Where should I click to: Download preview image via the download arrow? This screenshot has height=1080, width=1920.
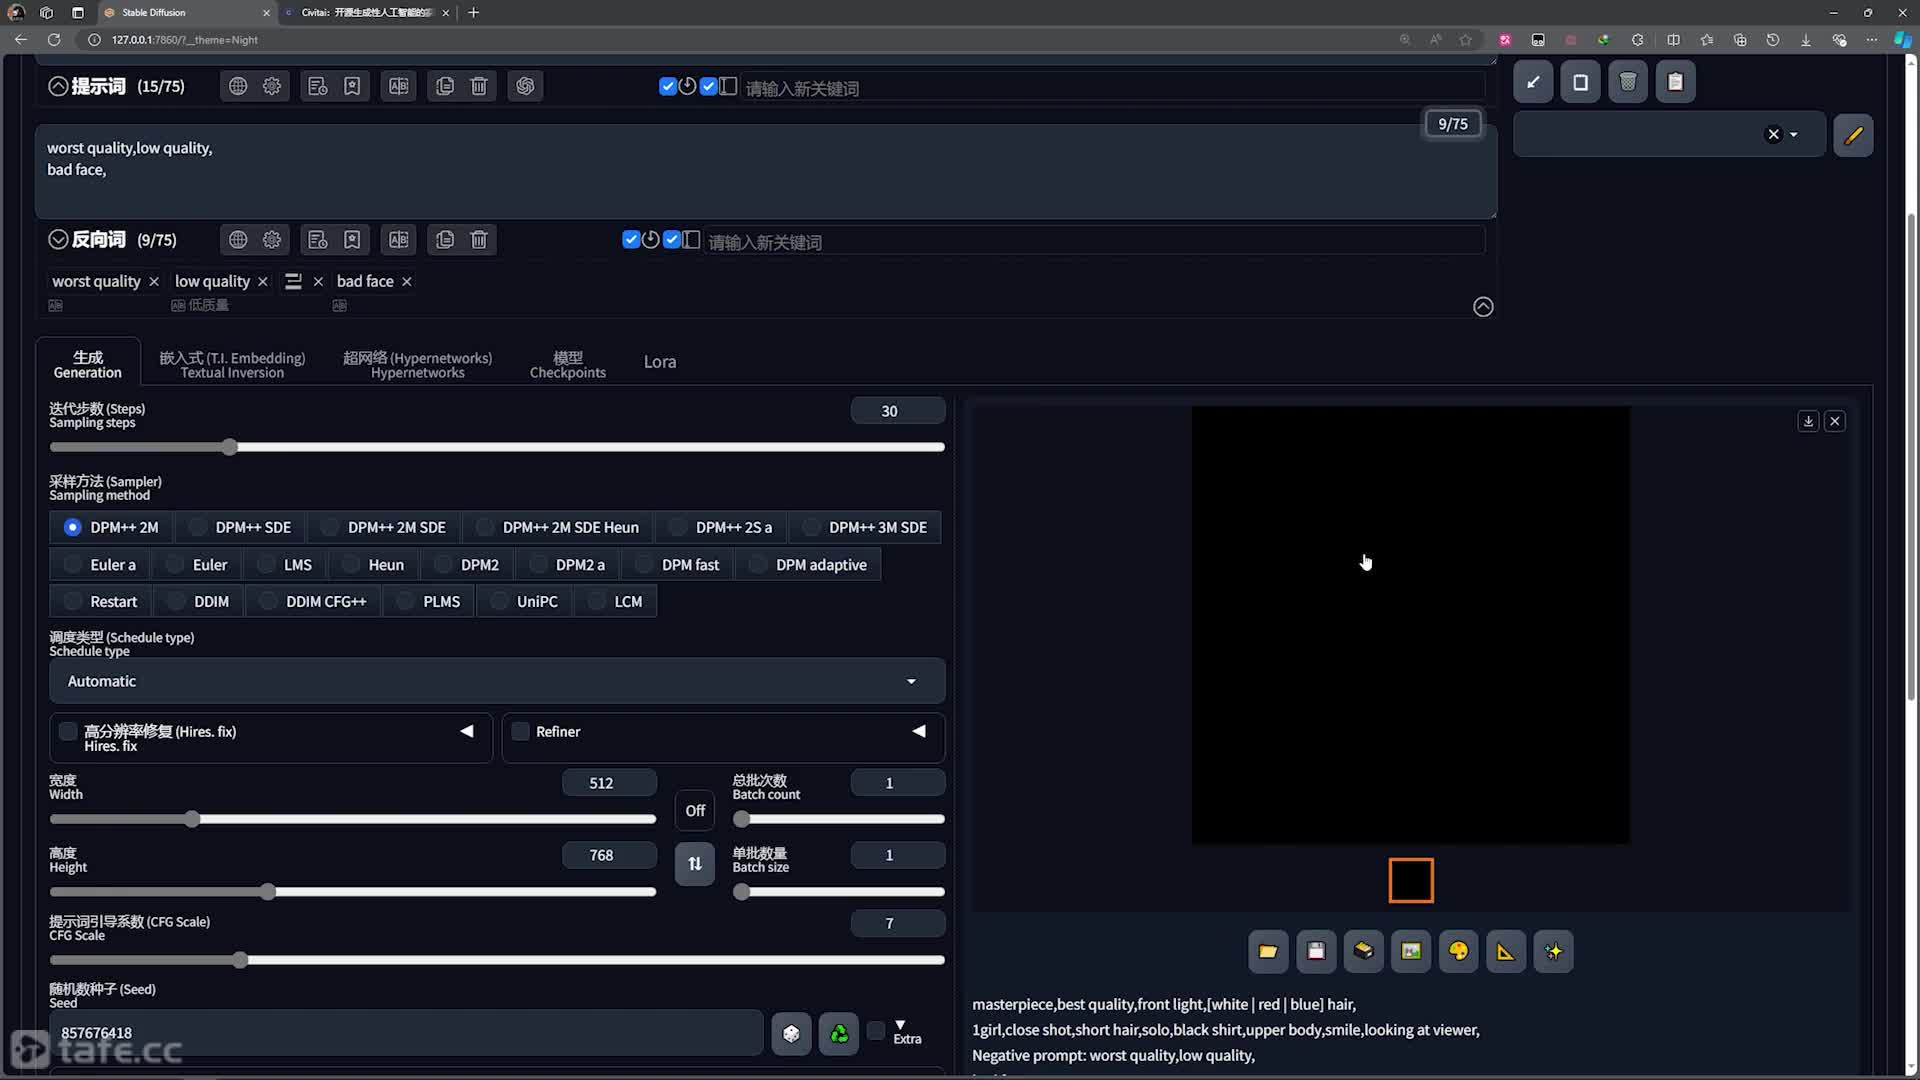[x=1808, y=421]
